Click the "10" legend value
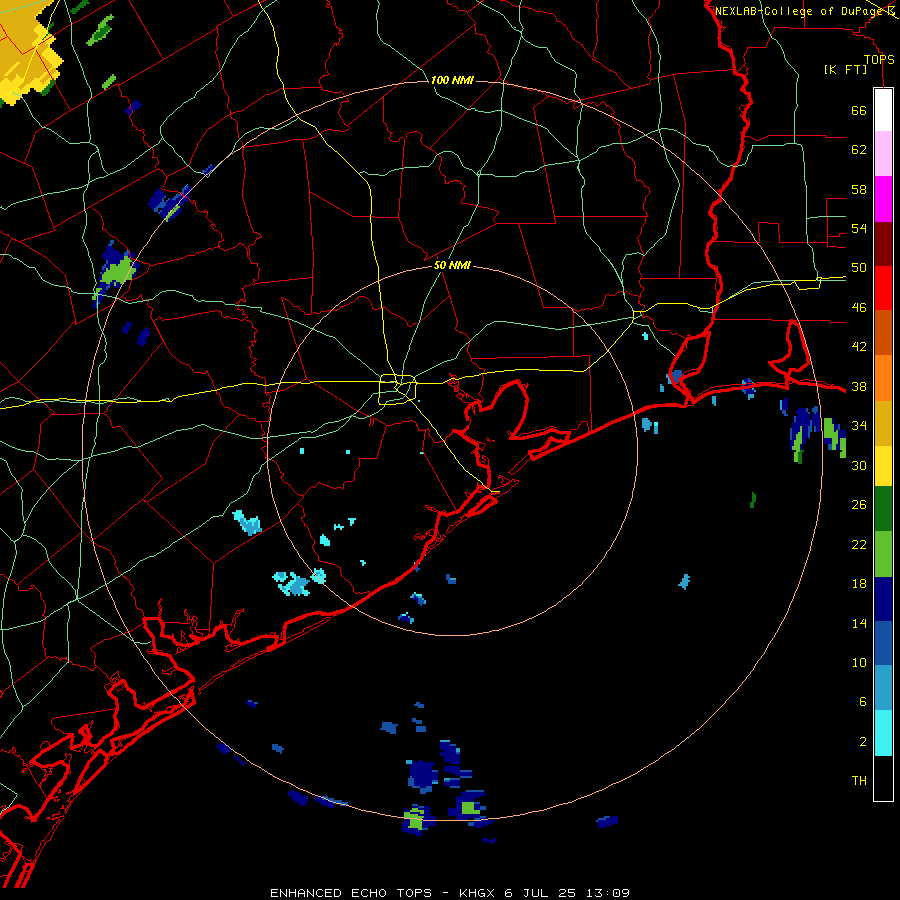 pyautogui.click(x=859, y=663)
